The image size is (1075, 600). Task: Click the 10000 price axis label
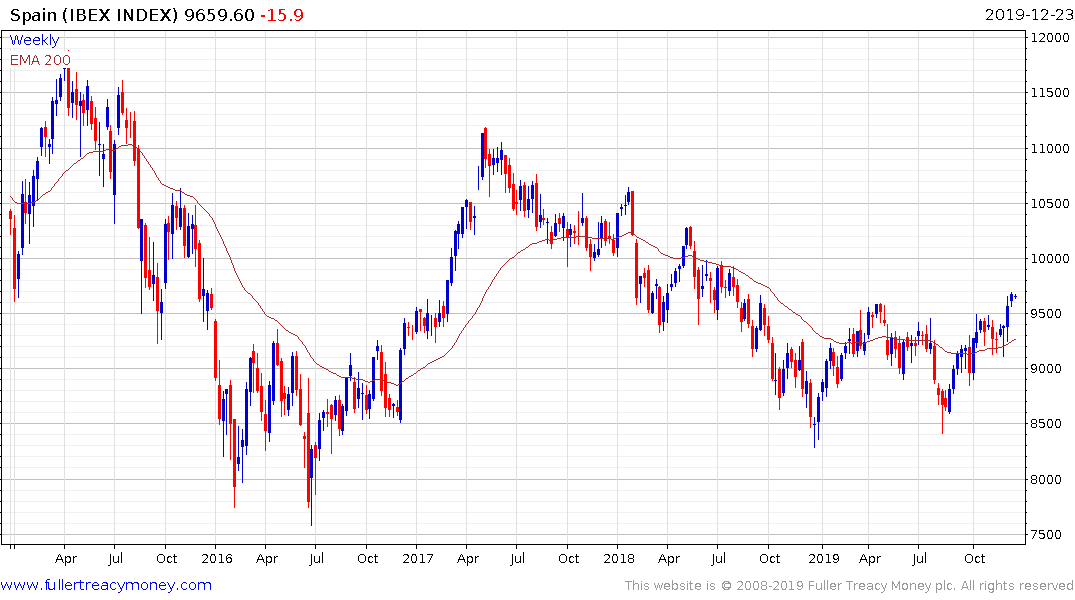[x=1050, y=259]
